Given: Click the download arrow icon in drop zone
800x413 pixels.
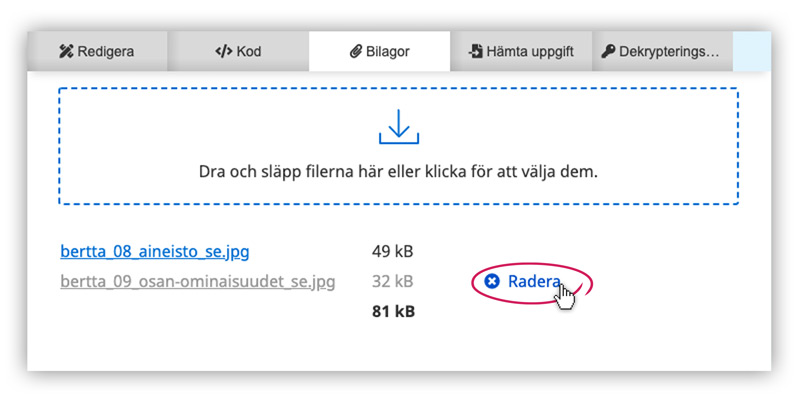Looking at the screenshot, I should (397, 126).
